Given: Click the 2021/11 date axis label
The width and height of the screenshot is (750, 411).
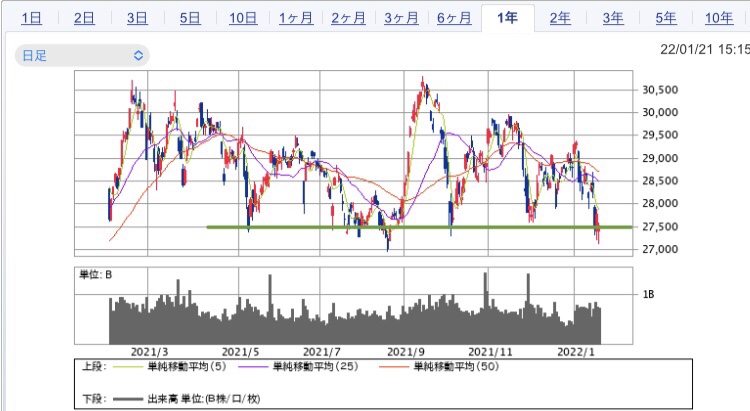Looking at the screenshot, I should 490,352.
